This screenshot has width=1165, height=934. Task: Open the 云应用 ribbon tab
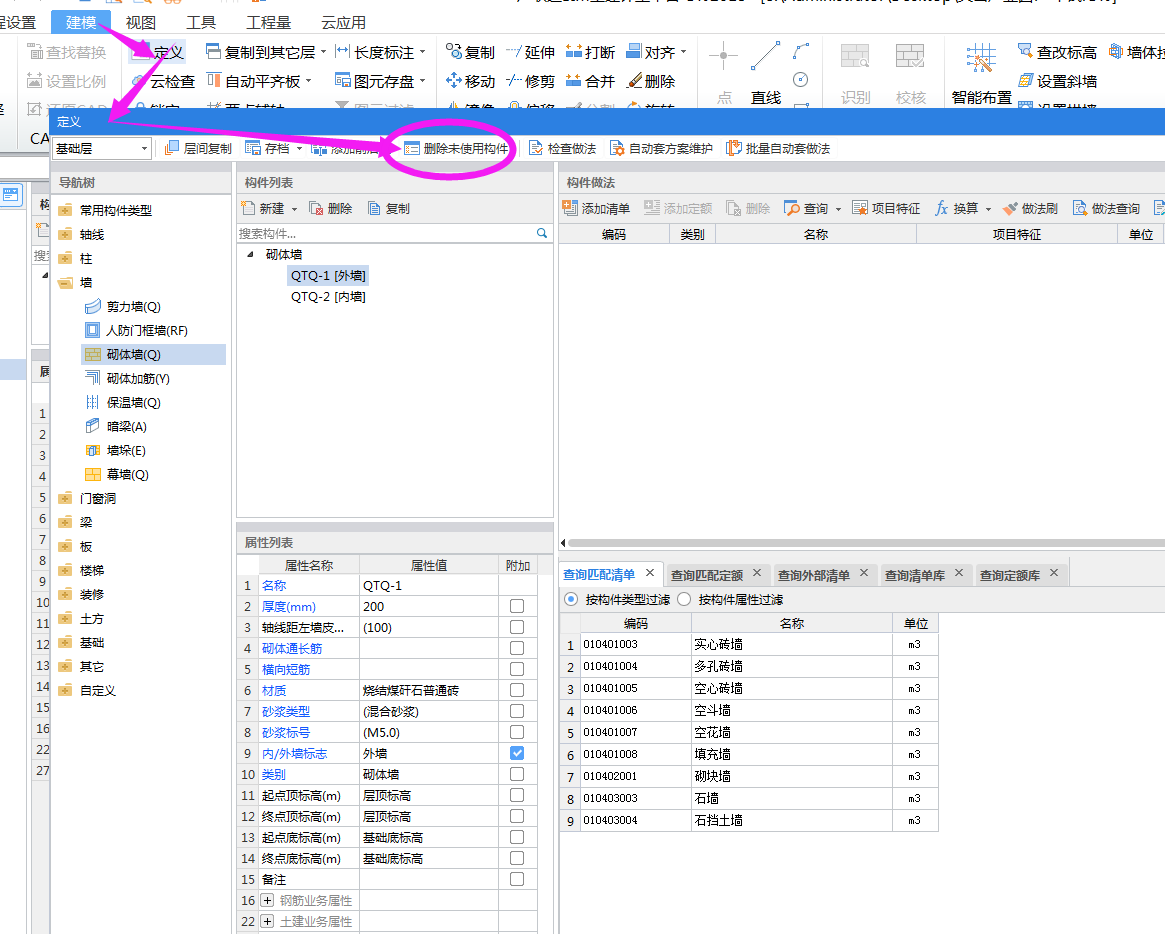click(x=343, y=22)
